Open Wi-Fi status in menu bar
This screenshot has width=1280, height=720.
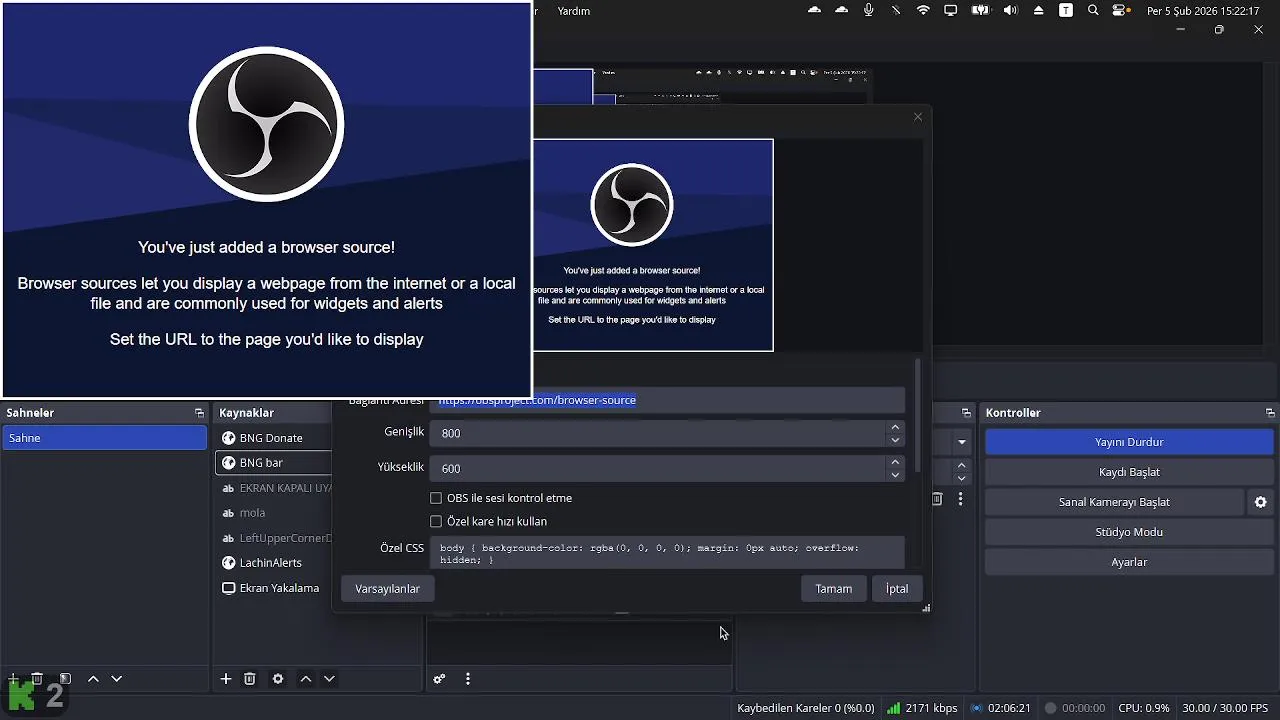[x=923, y=10]
